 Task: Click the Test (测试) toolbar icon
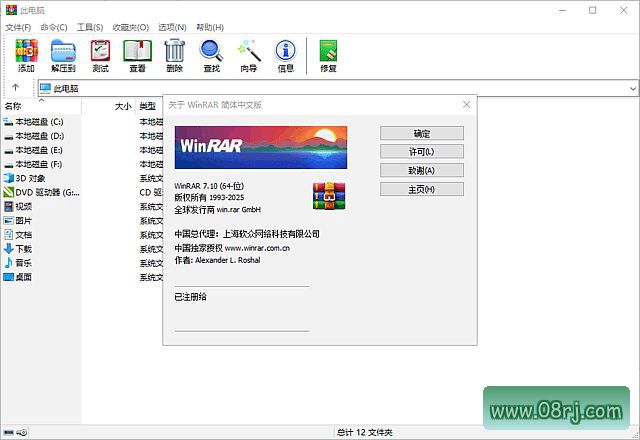point(100,51)
